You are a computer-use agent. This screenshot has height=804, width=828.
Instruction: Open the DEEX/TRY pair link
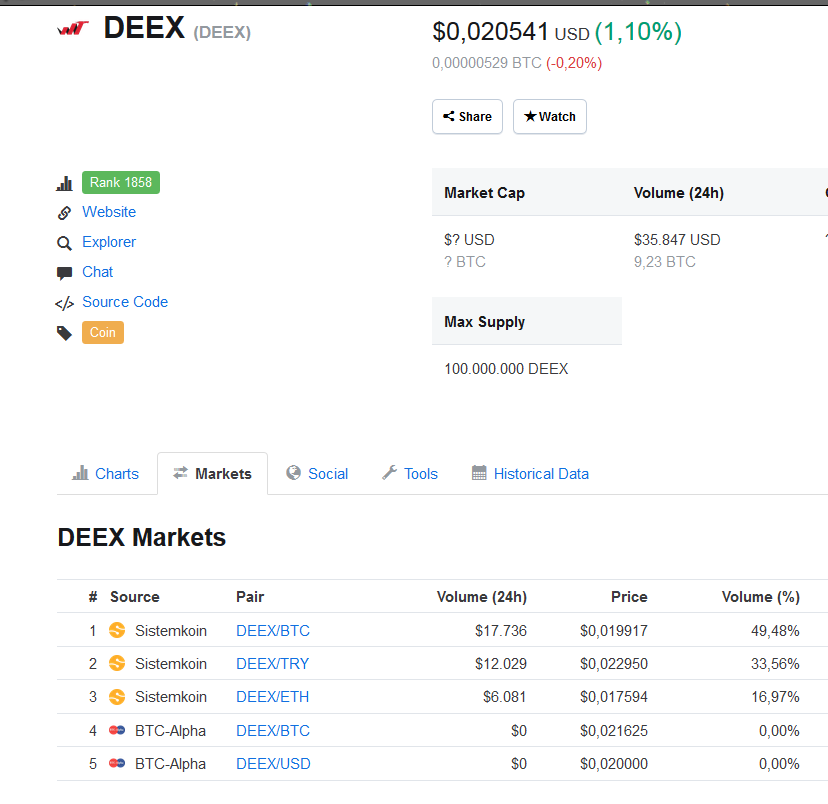click(272, 664)
